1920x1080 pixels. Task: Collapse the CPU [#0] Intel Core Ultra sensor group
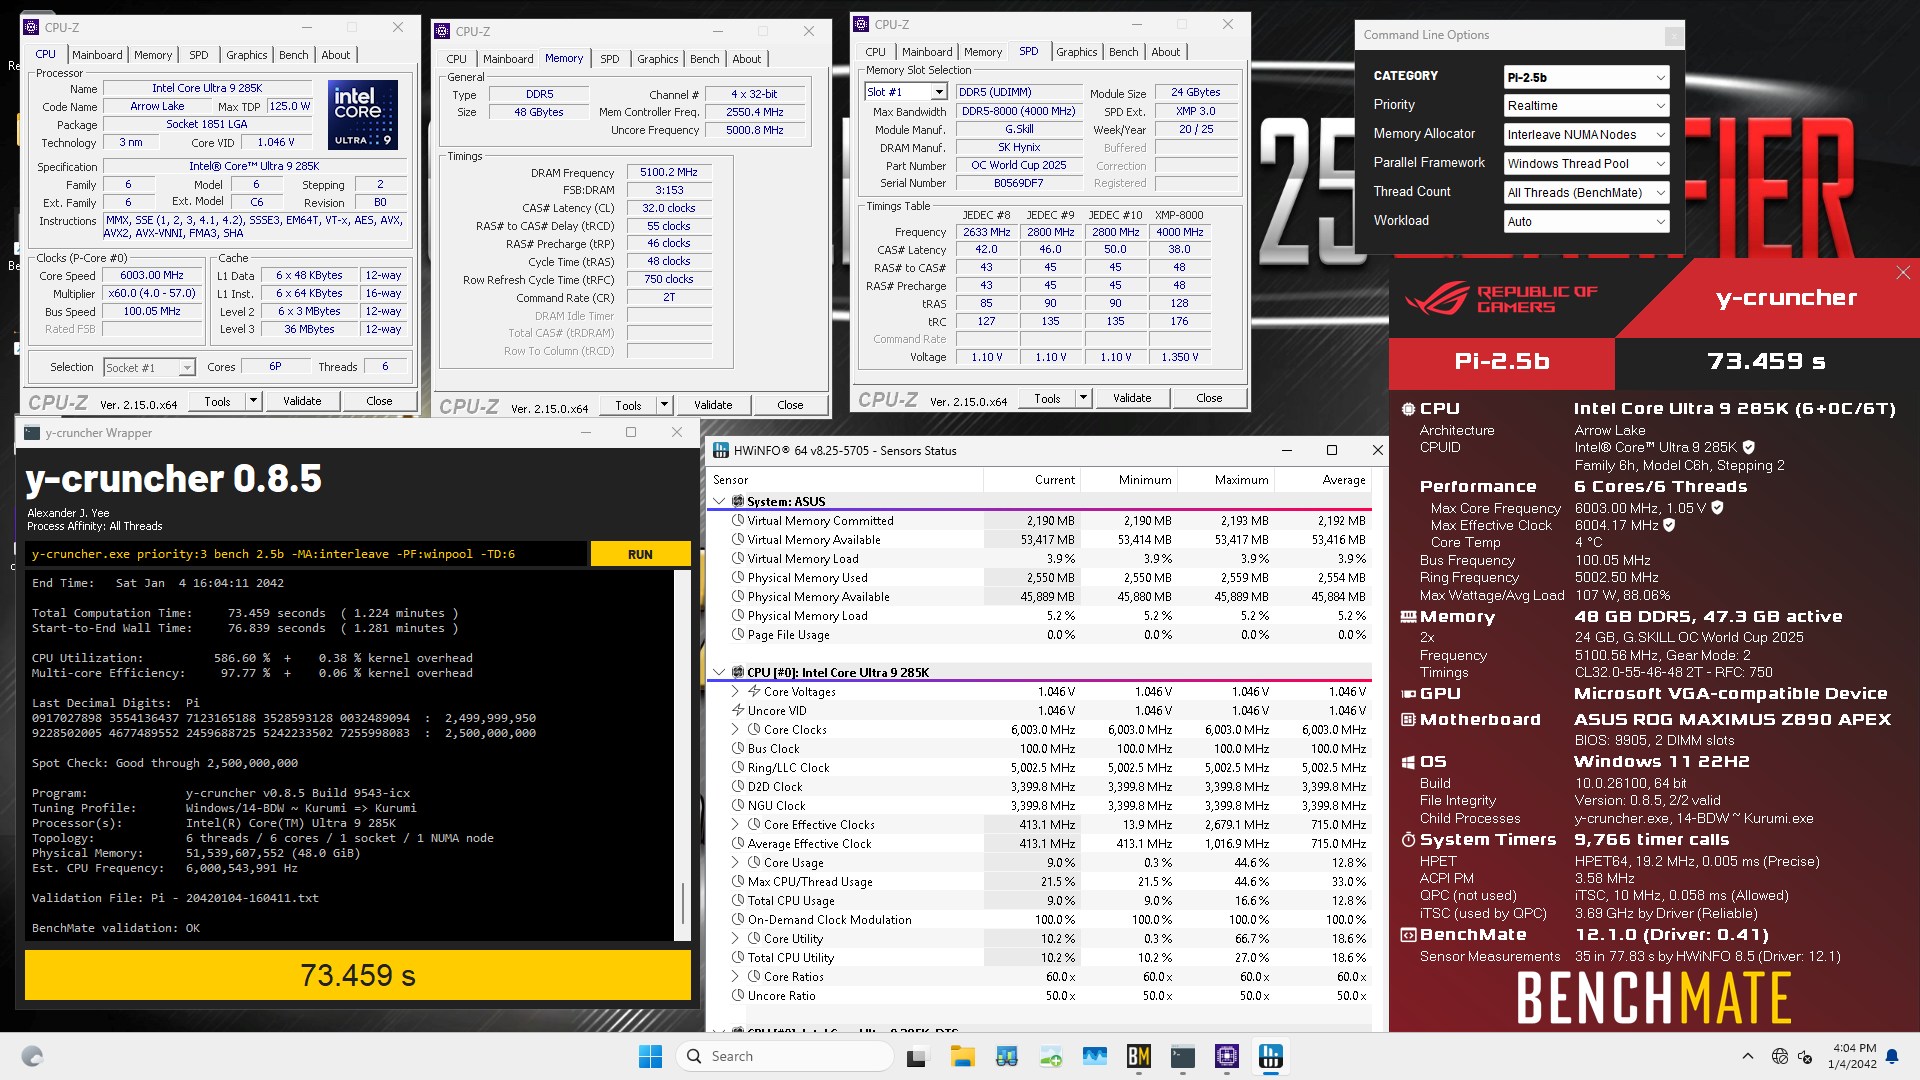[x=719, y=672]
